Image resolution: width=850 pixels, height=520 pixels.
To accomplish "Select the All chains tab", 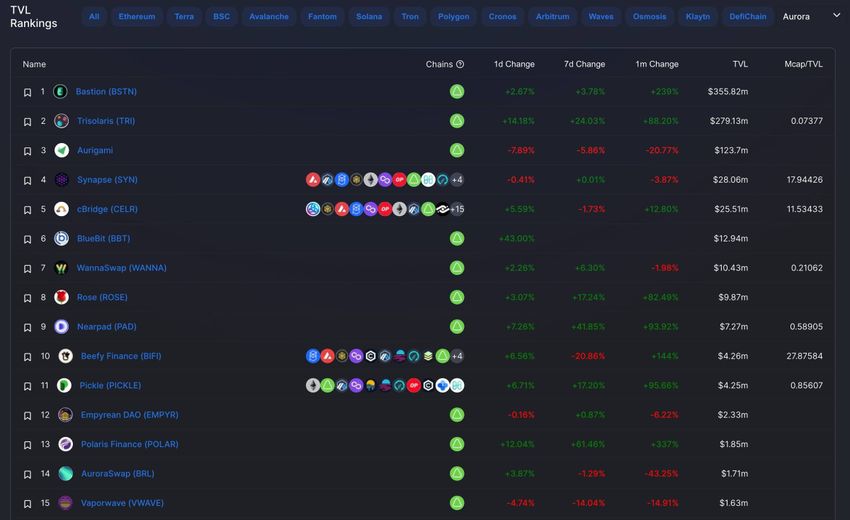I will [x=94, y=16].
